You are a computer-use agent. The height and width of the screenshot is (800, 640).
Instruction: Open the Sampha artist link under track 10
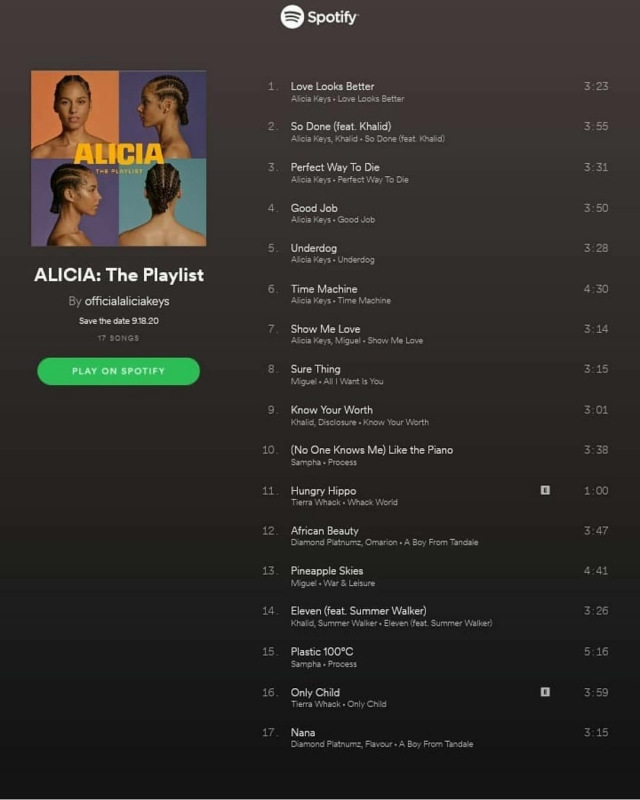click(x=306, y=462)
